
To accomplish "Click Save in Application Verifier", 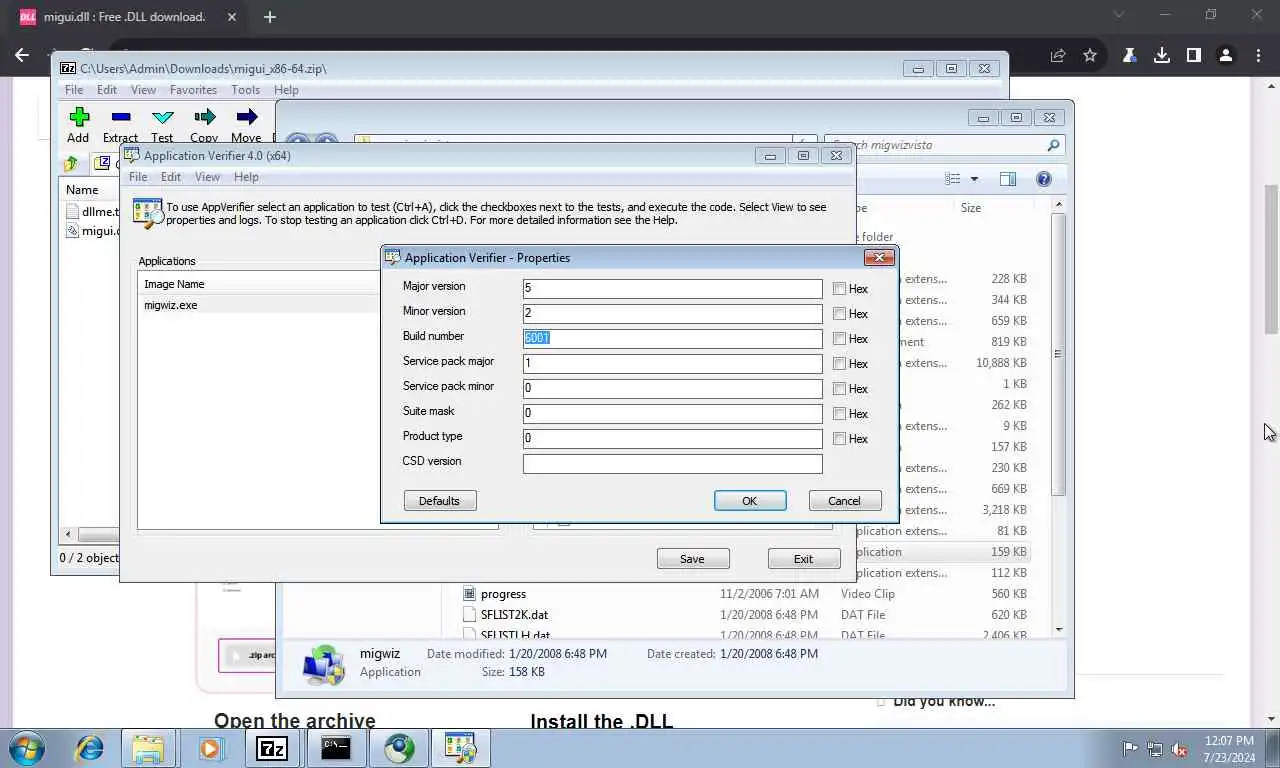I will [692, 559].
